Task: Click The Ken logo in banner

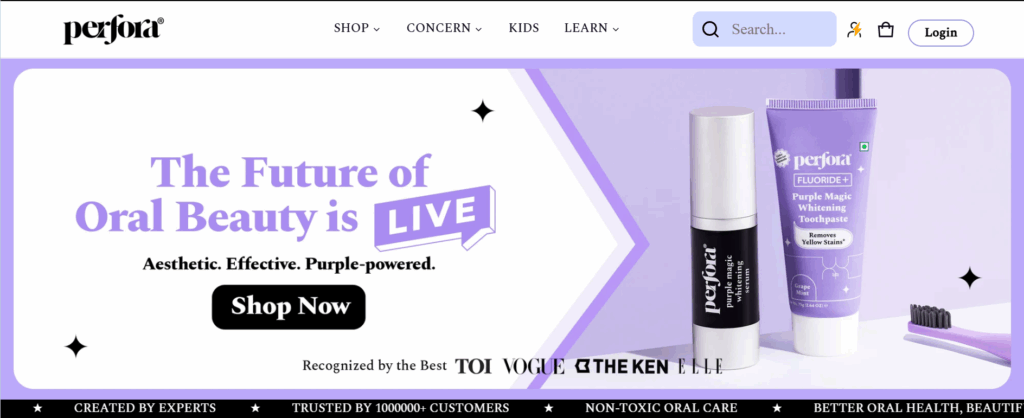Action: [x=622, y=366]
